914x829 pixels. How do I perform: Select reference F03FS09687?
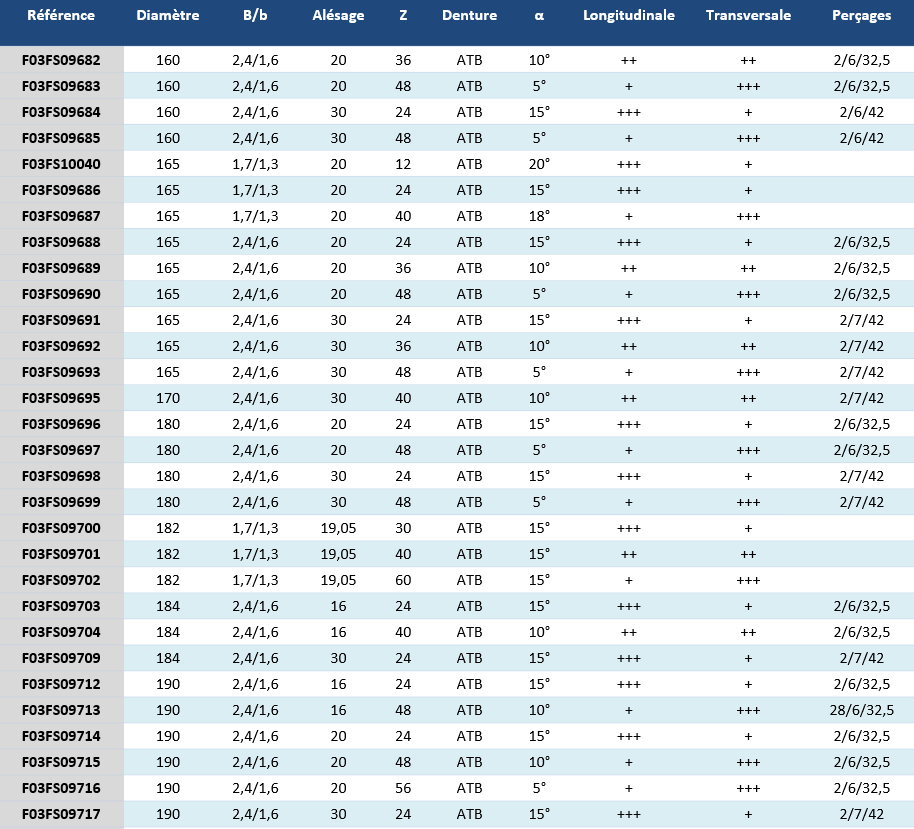tap(61, 216)
